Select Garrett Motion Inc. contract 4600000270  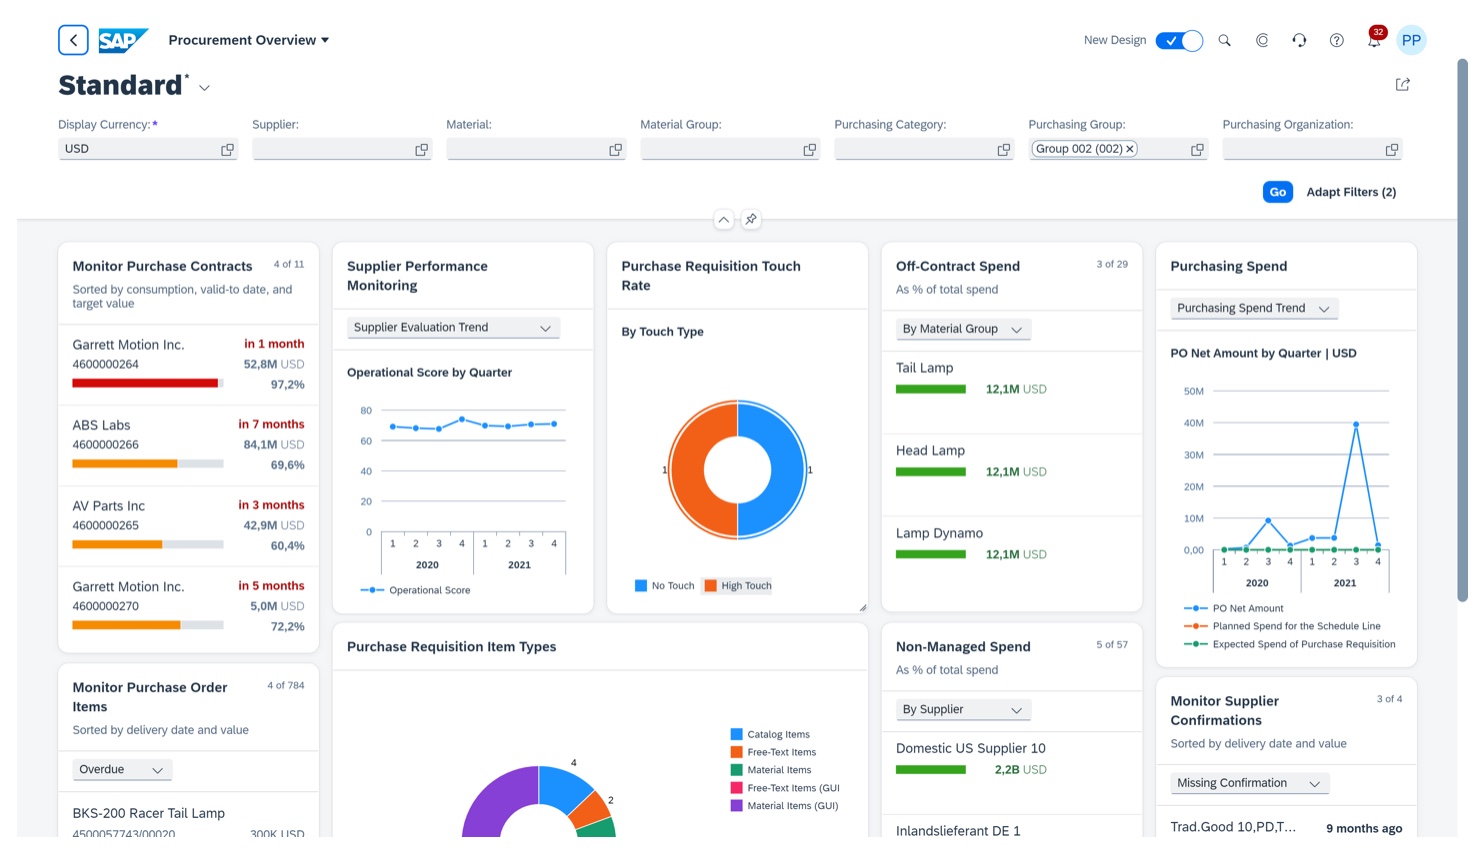pos(188,606)
